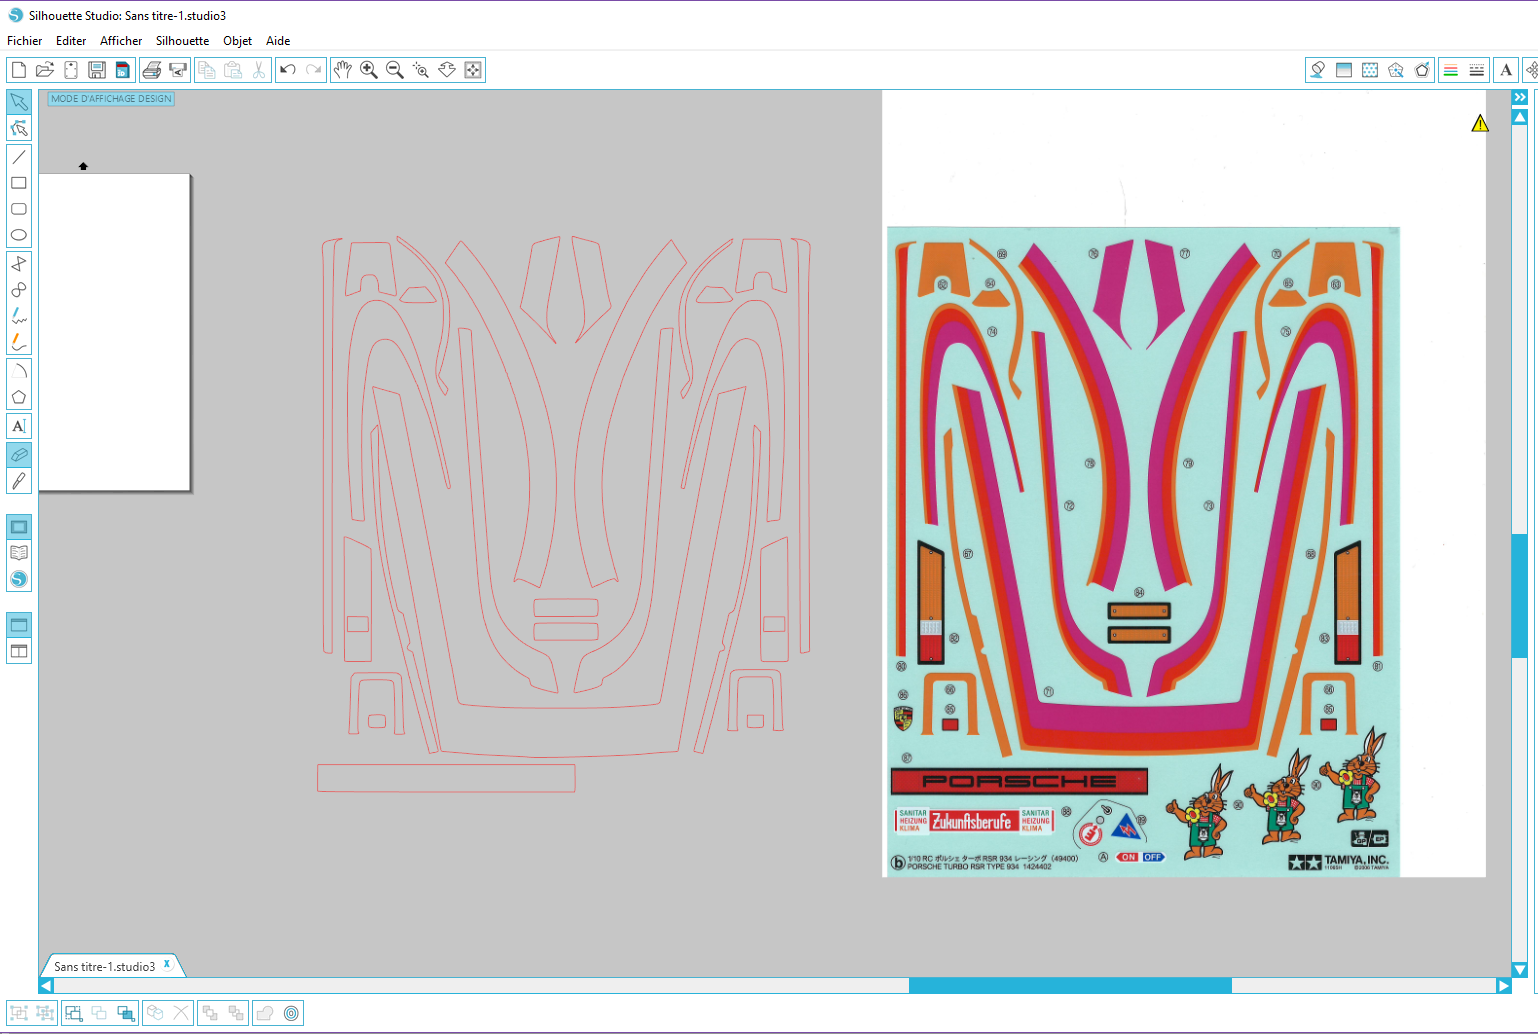The height and width of the screenshot is (1034, 1538).
Task: Select the Sans titre-1.studio3 document tab
Action: (104, 967)
